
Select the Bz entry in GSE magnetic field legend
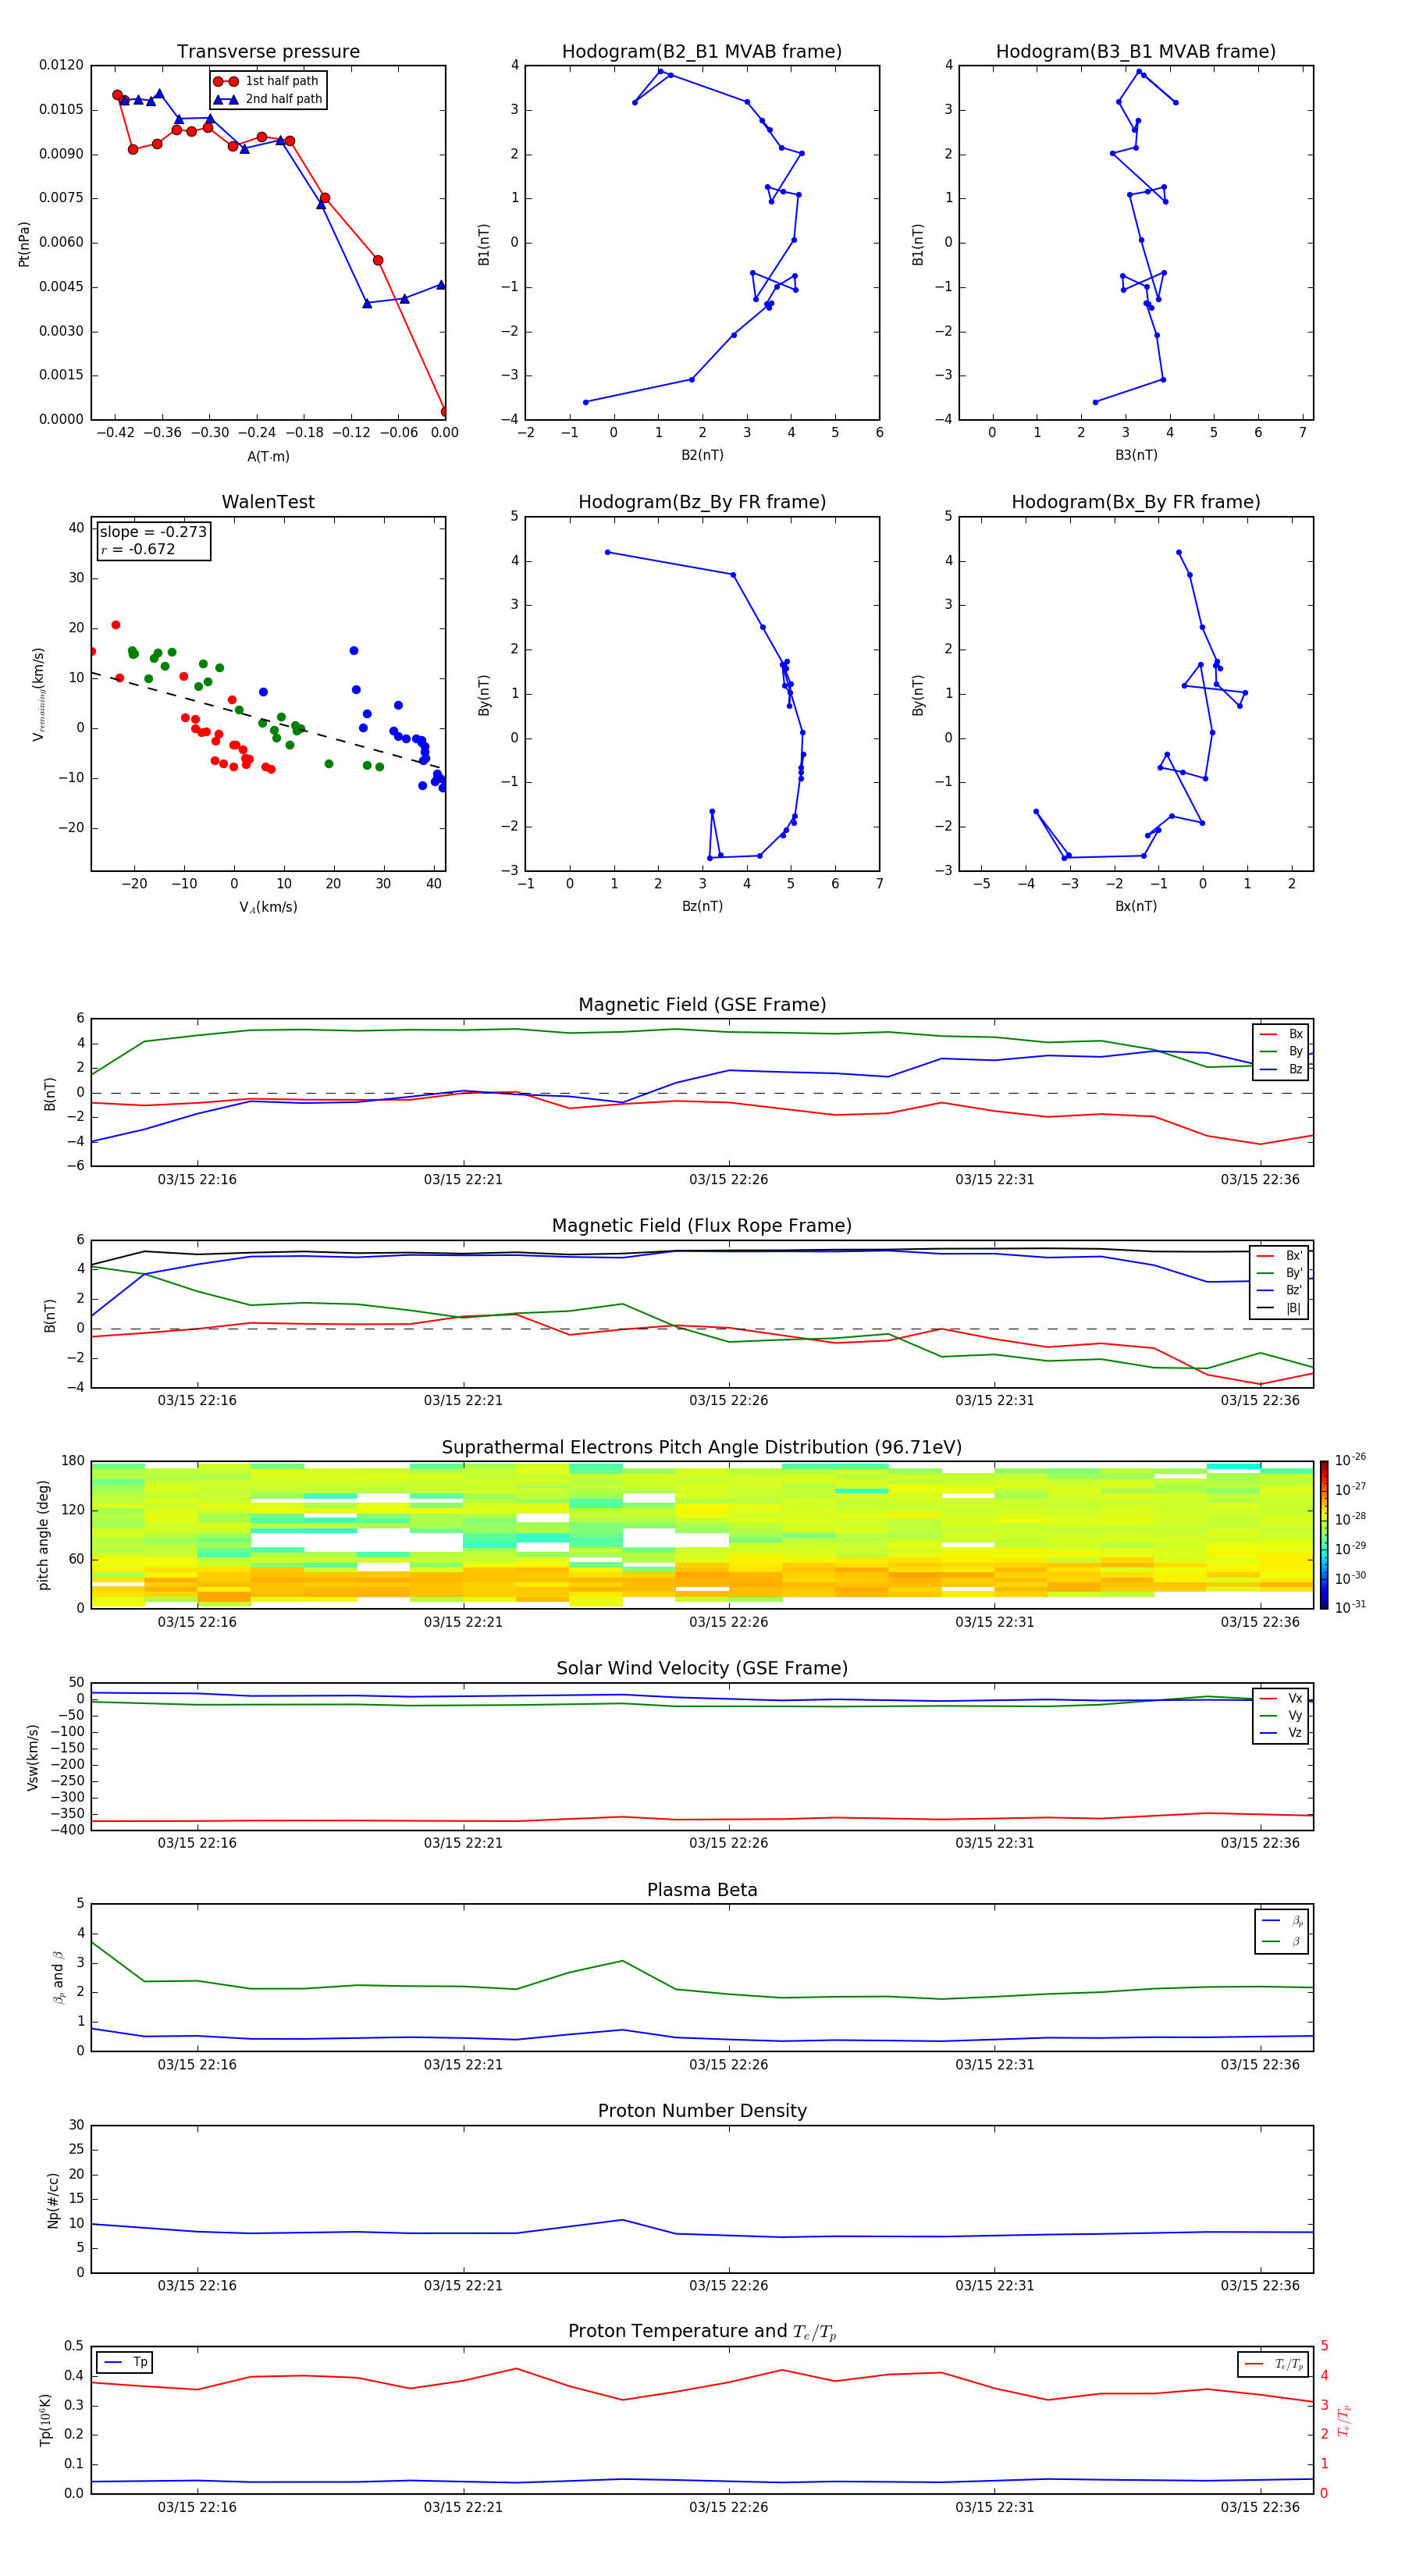point(1281,1069)
